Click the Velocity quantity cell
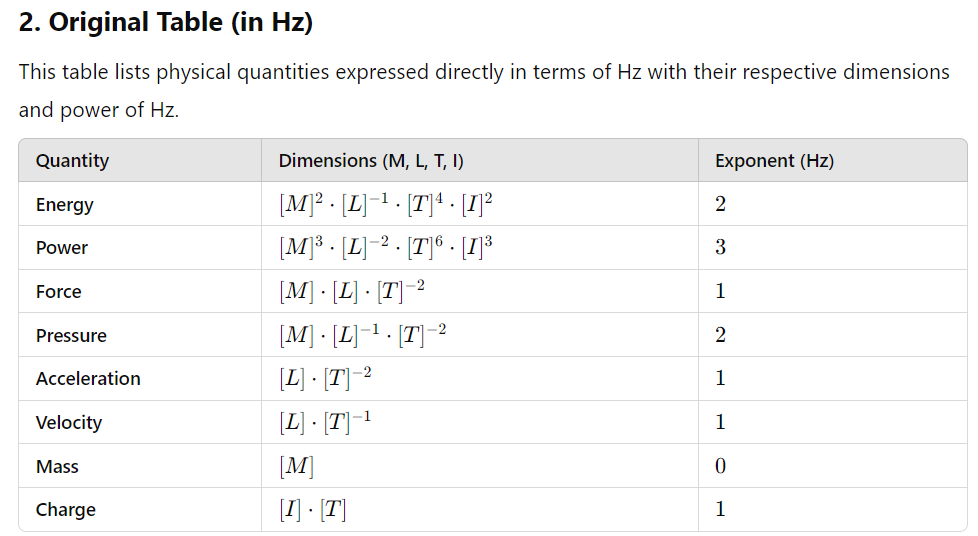This screenshot has height=536, width=978. (x=69, y=422)
